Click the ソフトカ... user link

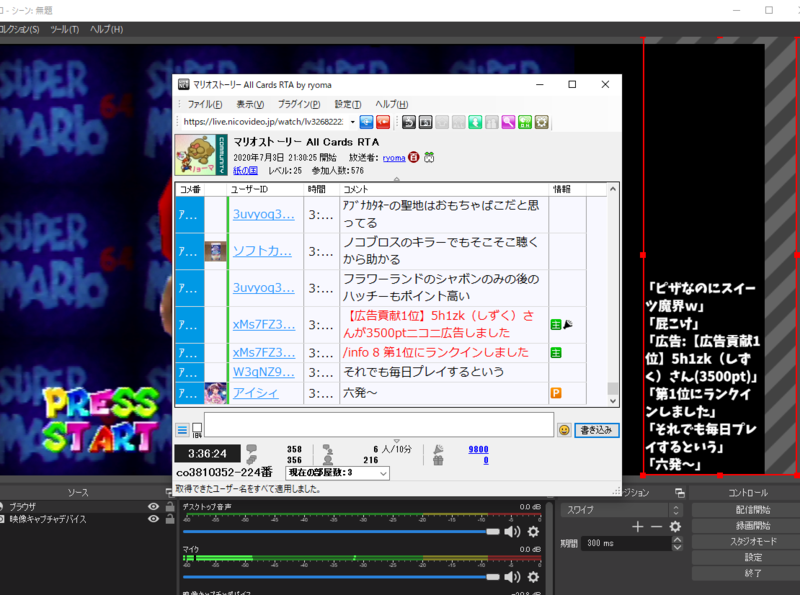pos(262,251)
